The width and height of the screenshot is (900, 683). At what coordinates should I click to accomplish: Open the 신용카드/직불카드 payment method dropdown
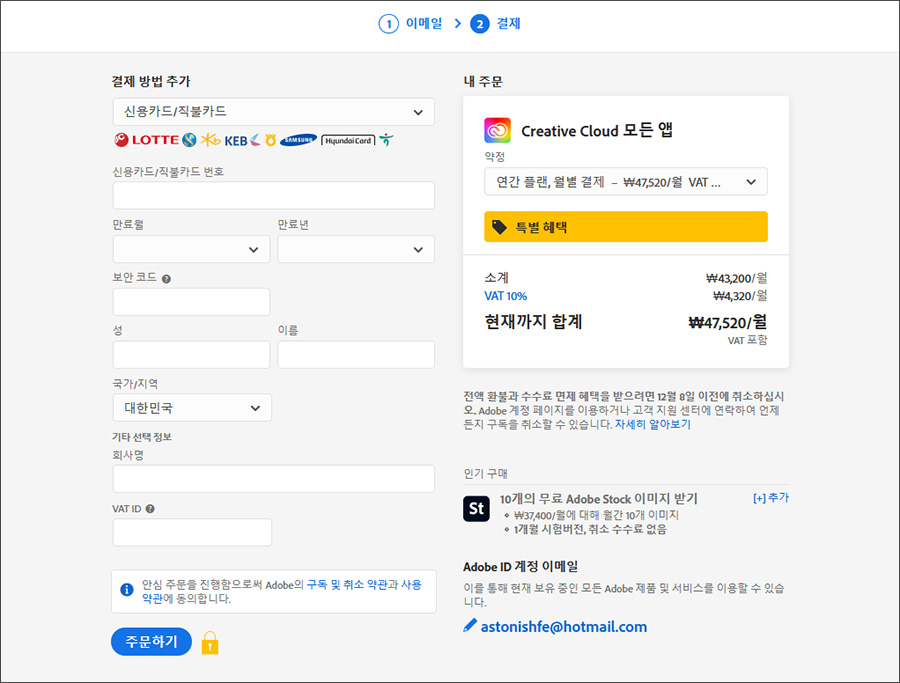tap(274, 112)
